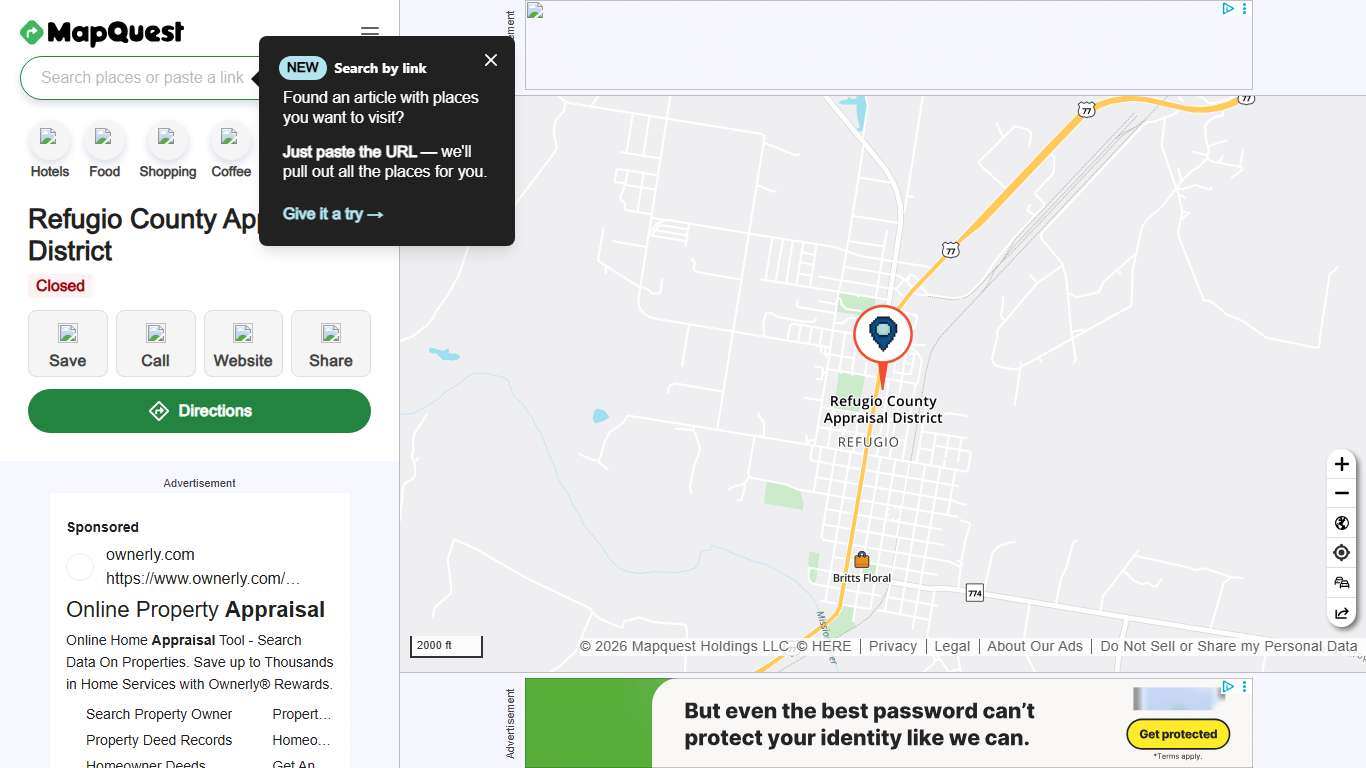
Task: Get Directions to the appraisal district
Action: (x=199, y=411)
